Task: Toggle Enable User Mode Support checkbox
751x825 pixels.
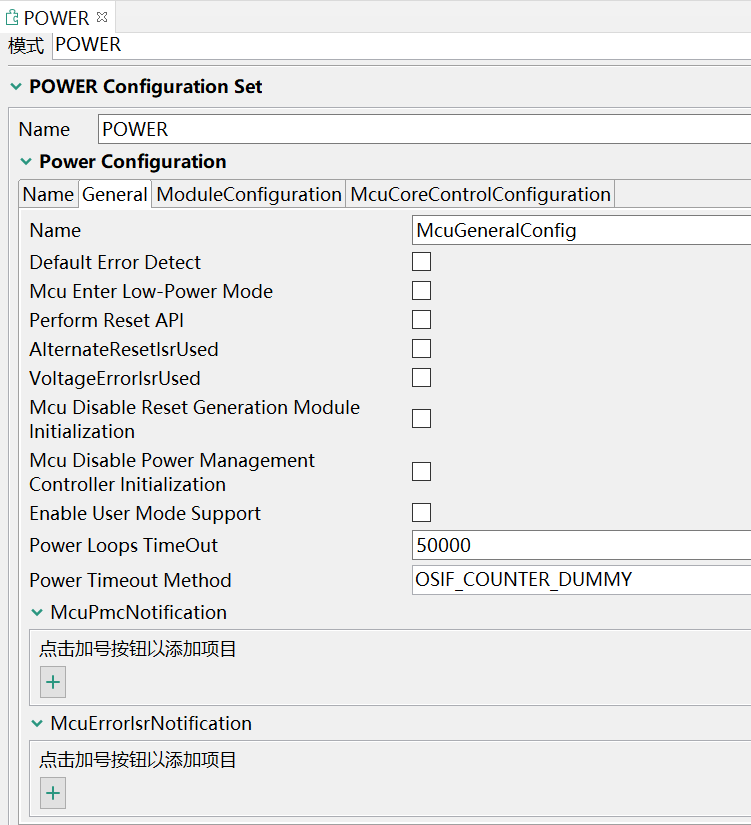Action: (422, 513)
